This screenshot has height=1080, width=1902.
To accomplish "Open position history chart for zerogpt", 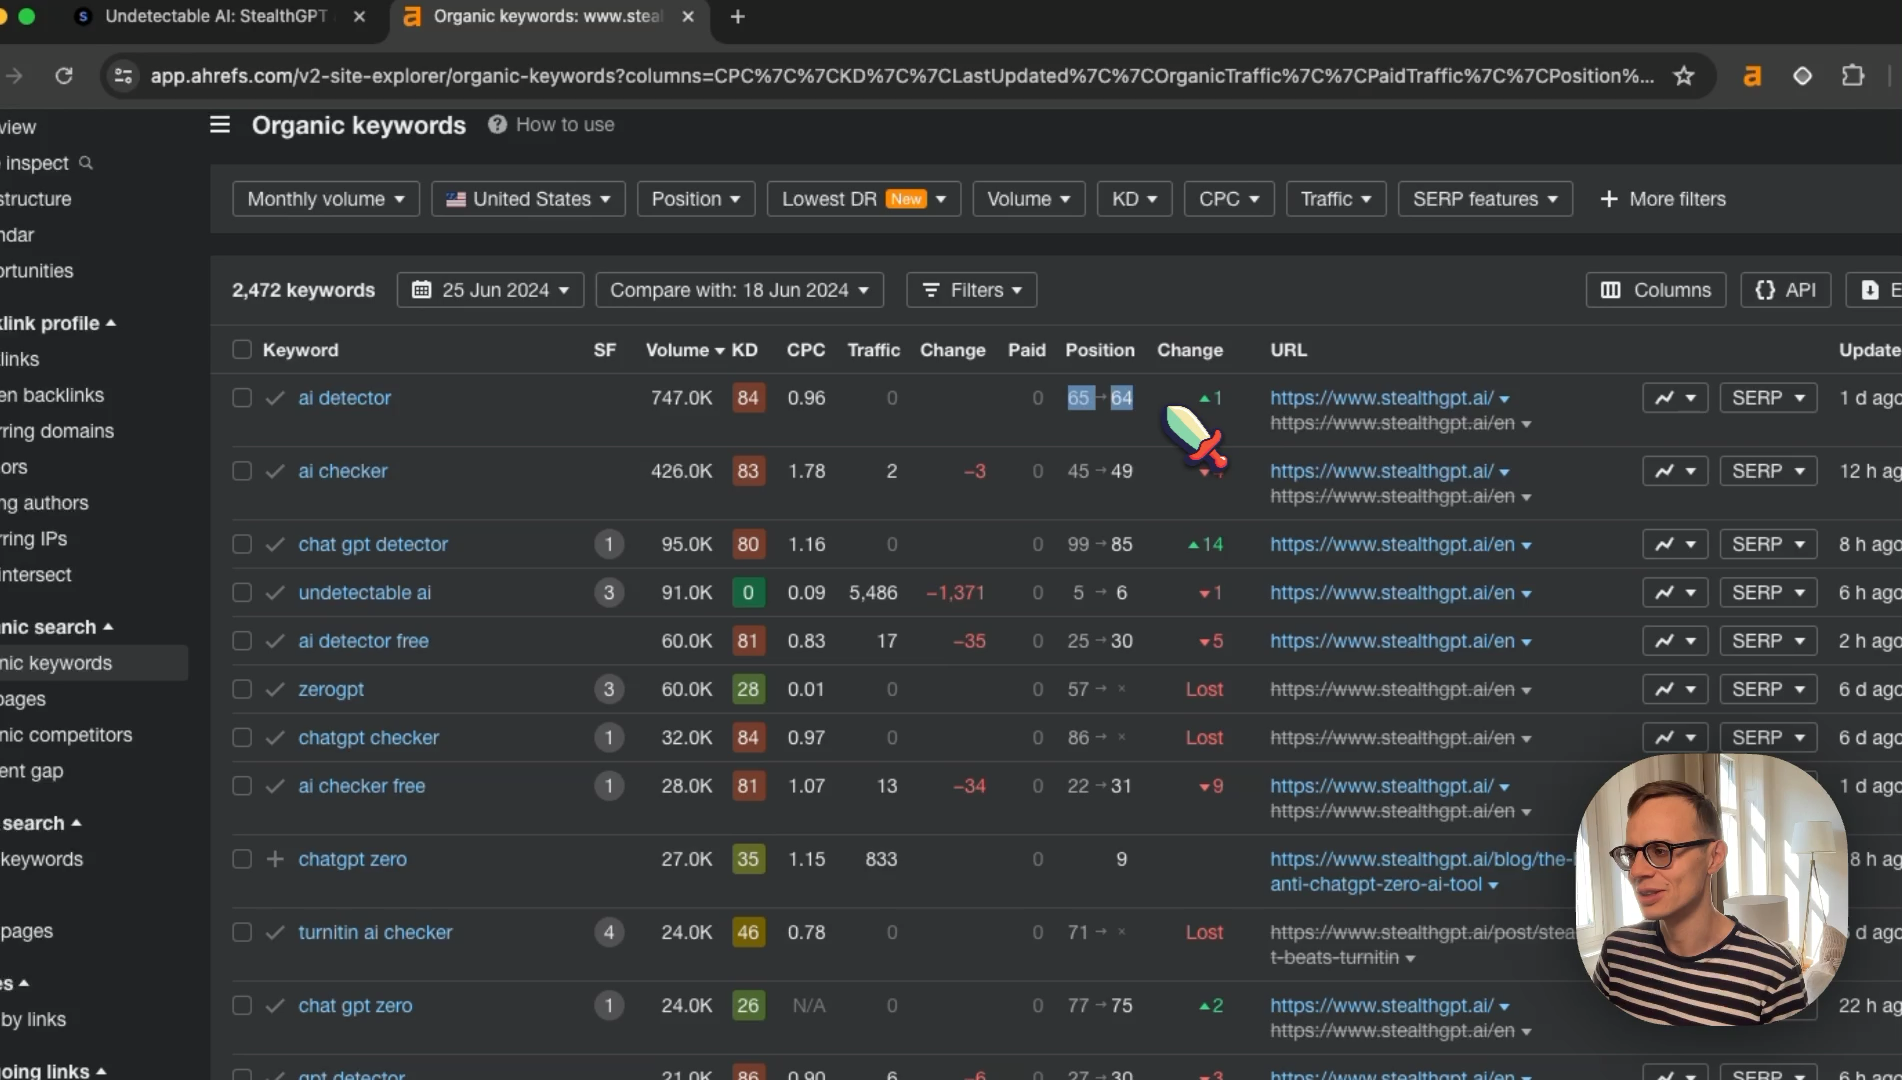I will point(1675,689).
